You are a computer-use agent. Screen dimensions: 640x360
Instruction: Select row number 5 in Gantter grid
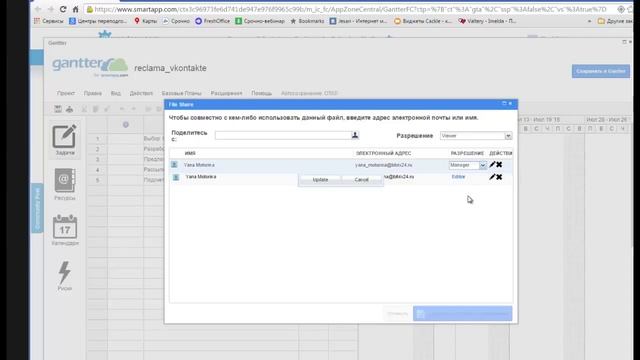(x=98, y=180)
